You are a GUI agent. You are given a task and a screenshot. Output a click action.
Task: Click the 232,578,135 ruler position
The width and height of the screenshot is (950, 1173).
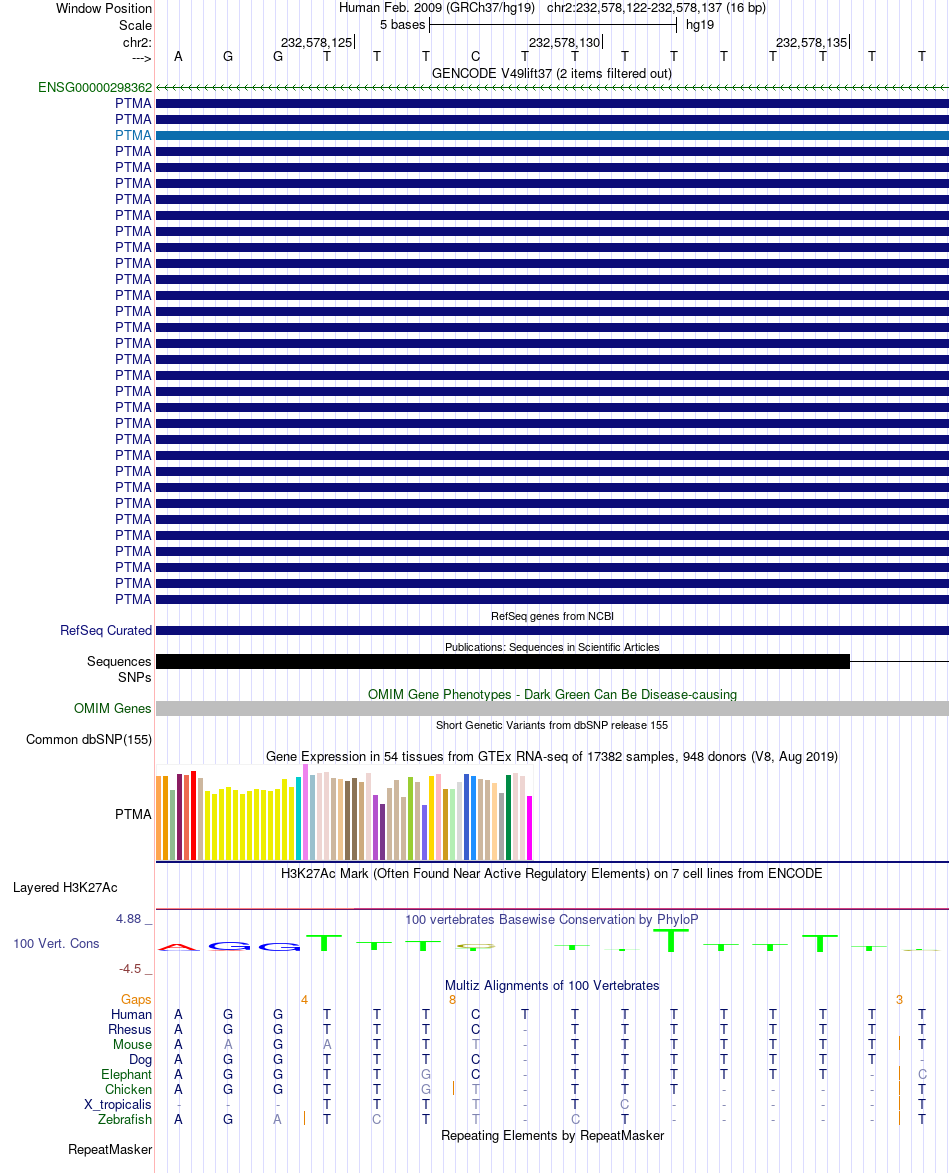pos(812,43)
